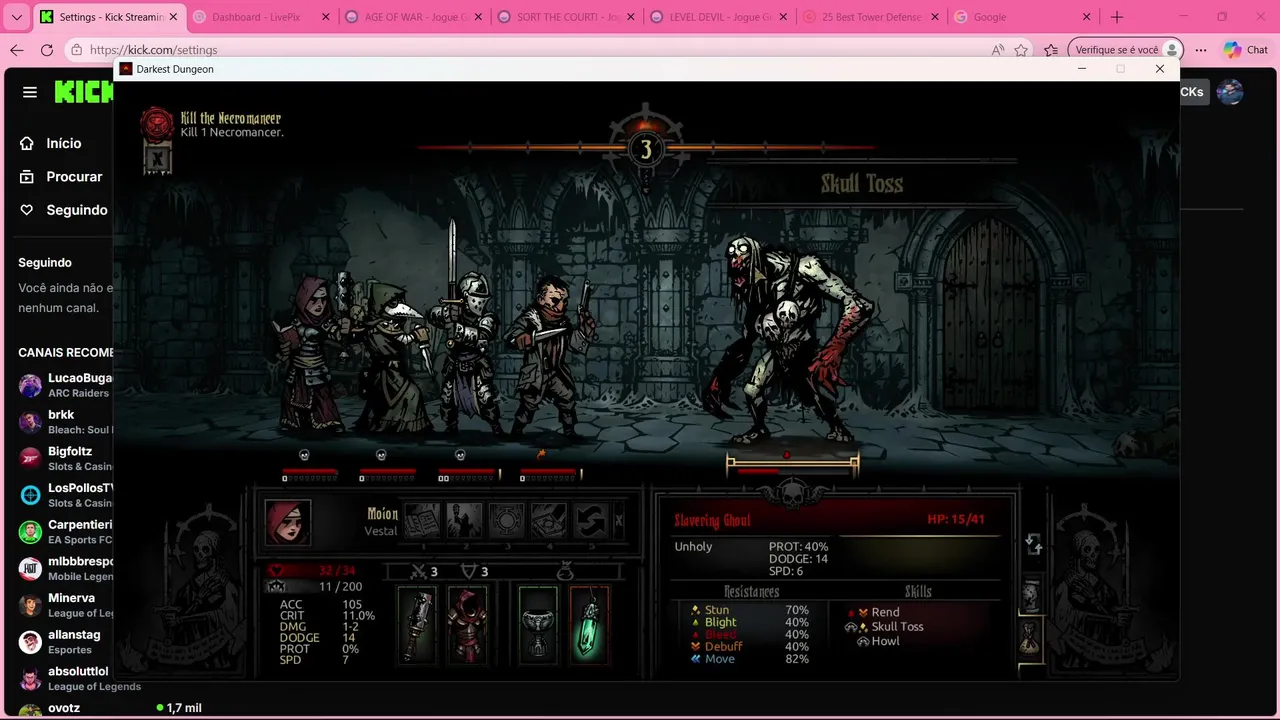Click the Move resistance row
Screen dimensions: 1280x720
tap(750, 659)
